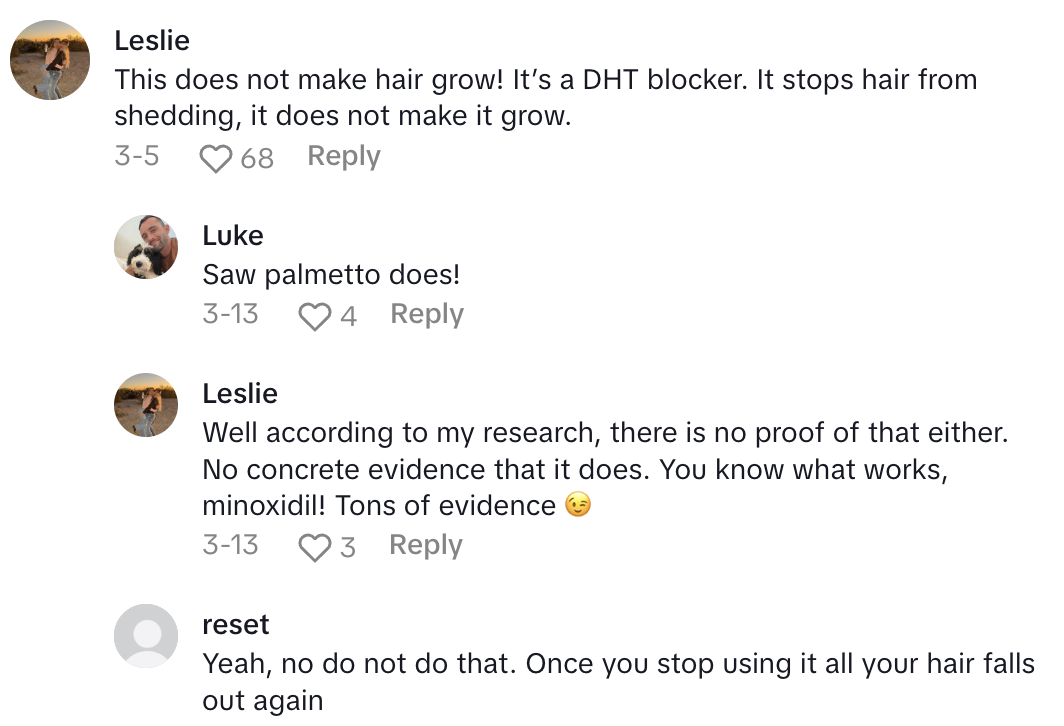Expand replies under Leslie's top comment
The height and width of the screenshot is (726, 1064).
342,156
